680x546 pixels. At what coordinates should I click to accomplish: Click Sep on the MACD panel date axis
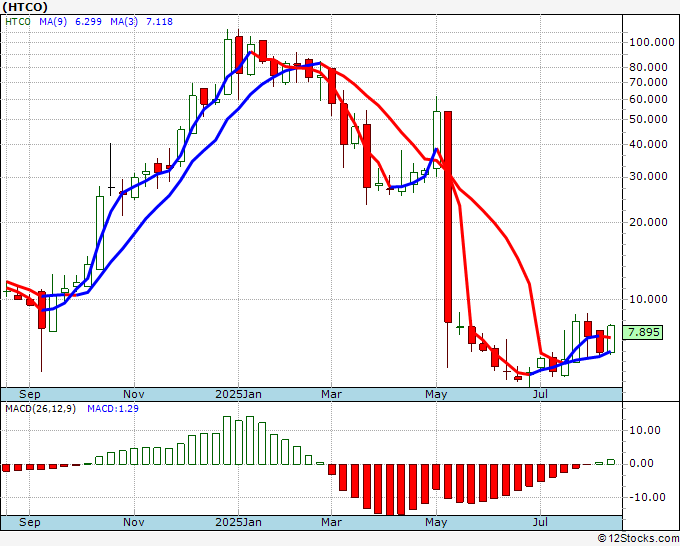(29, 522)
